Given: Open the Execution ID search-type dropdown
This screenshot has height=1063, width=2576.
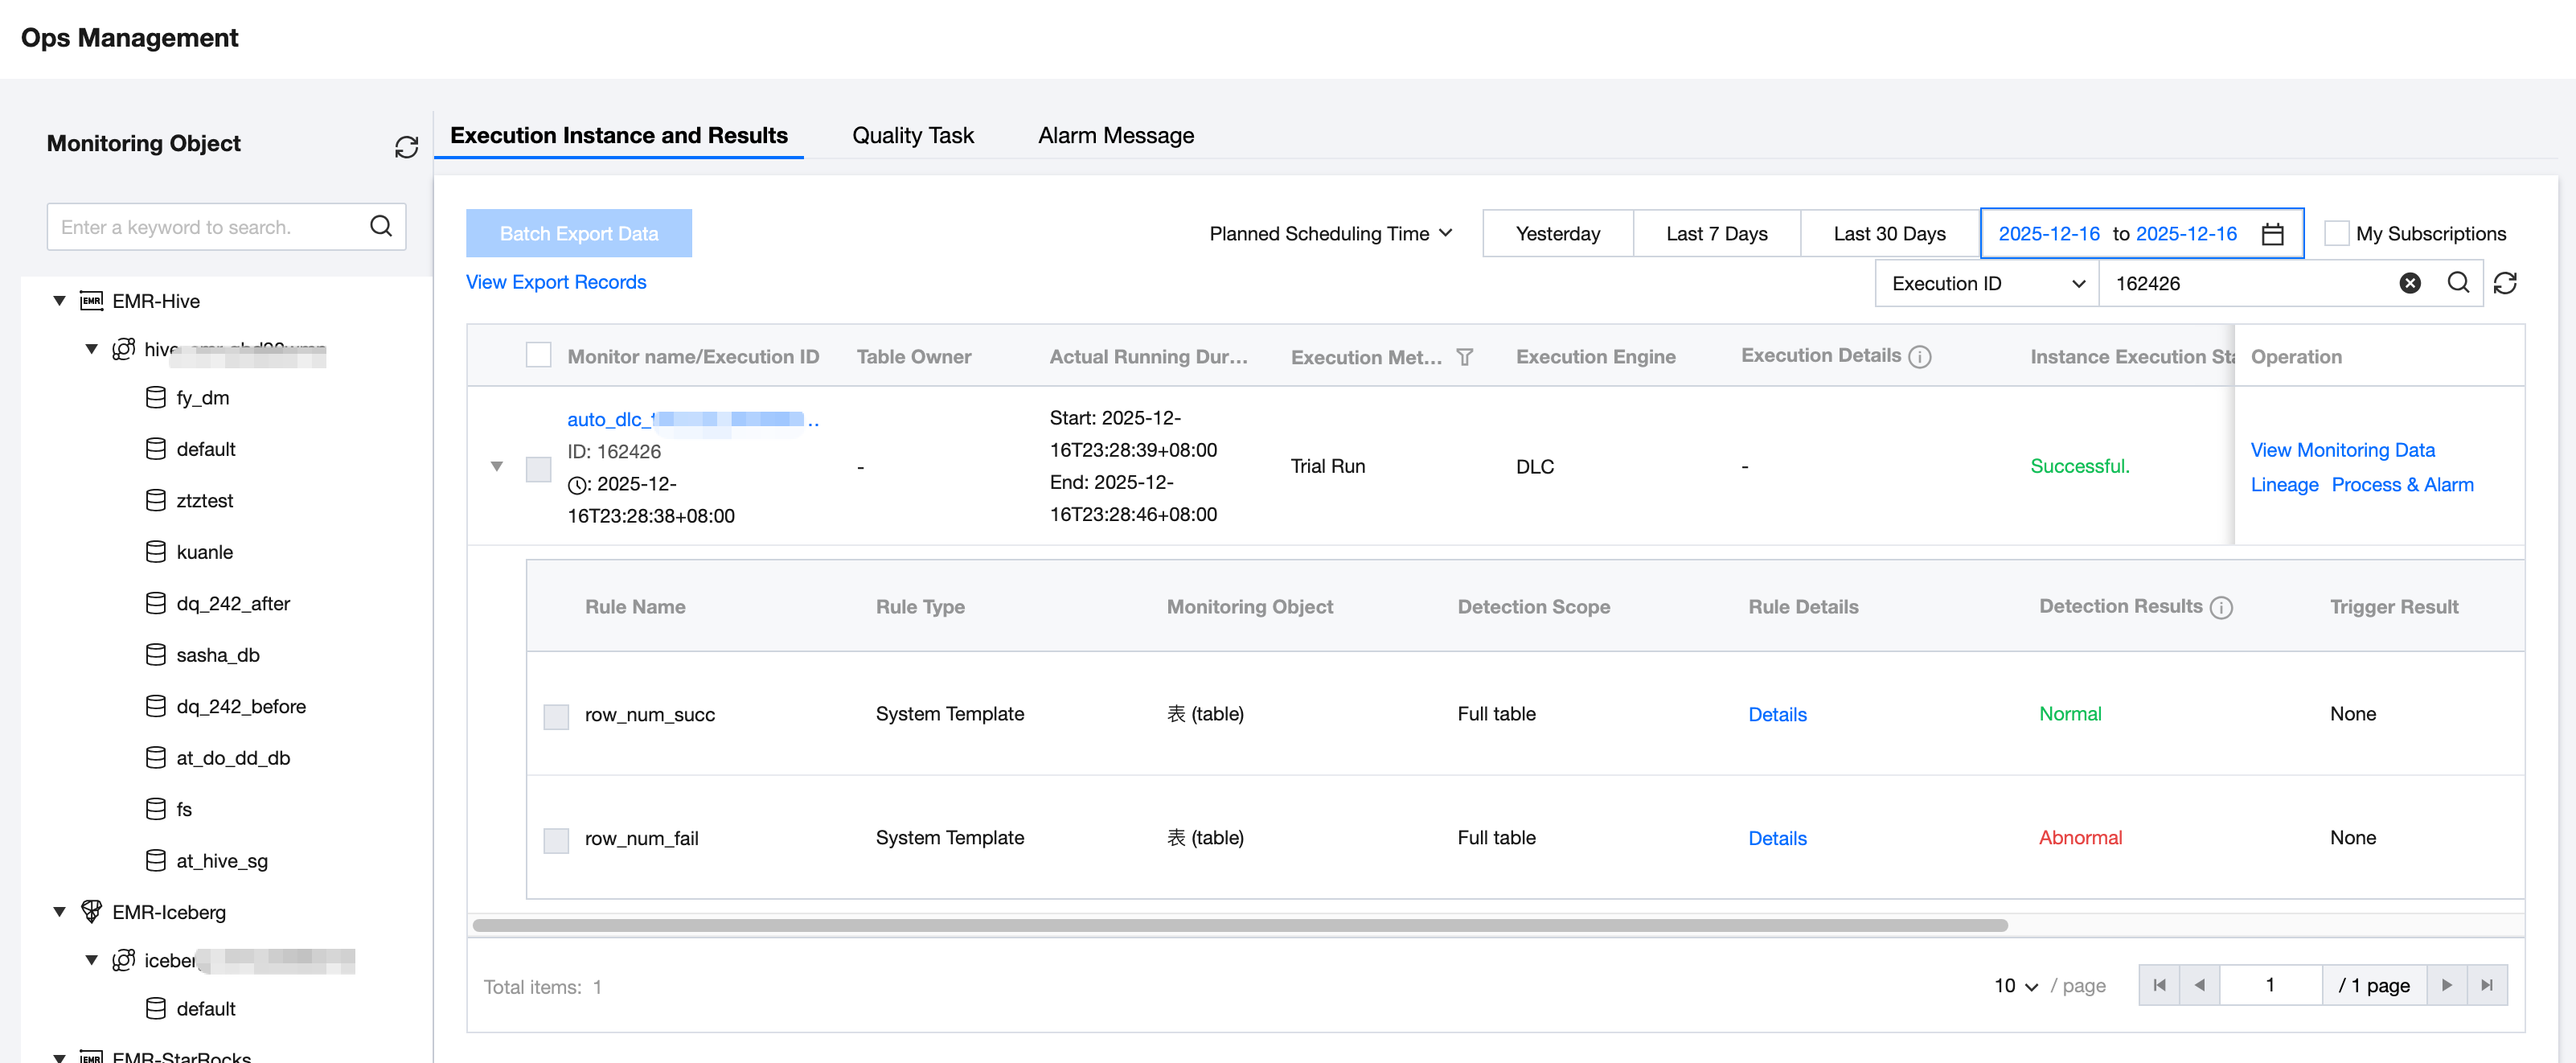Looking at the screenshot, I should click(1986, 283).
